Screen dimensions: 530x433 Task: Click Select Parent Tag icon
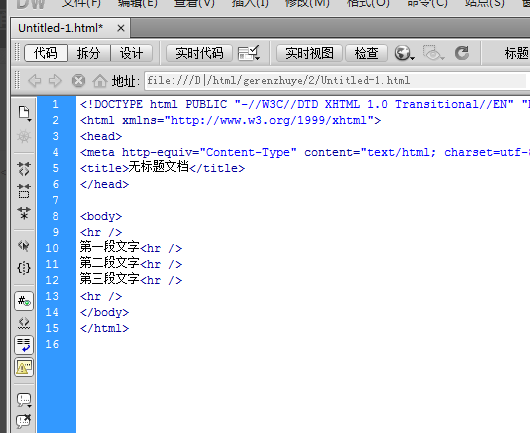click(x=24, y=245)
